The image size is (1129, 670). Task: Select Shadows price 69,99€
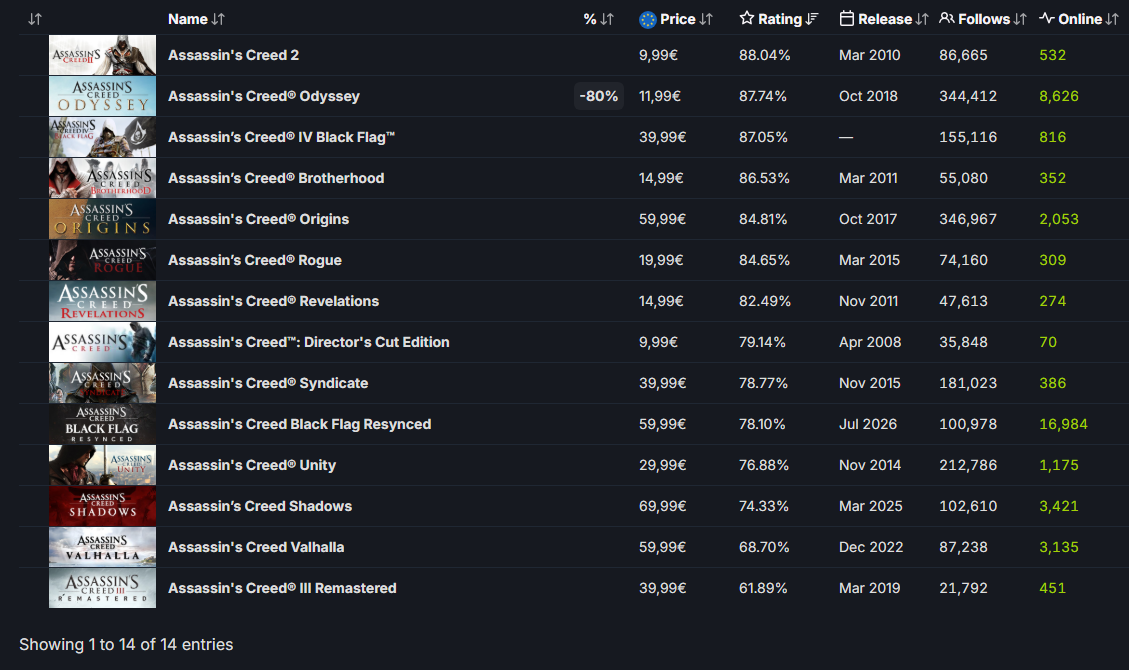662,507
